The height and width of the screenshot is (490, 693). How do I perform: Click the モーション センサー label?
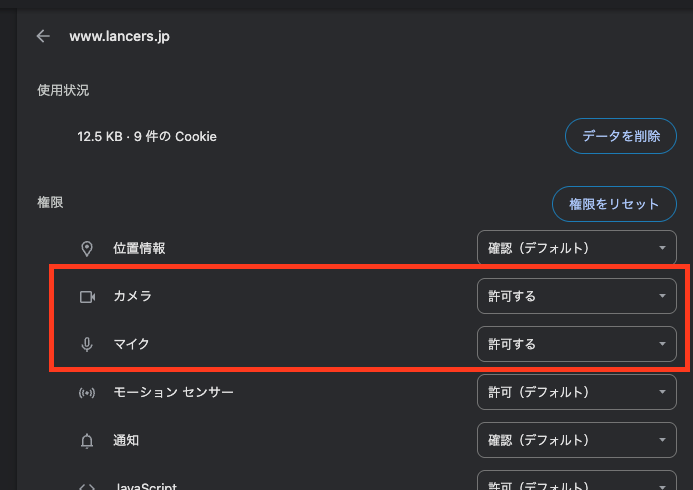pos(174,392)
